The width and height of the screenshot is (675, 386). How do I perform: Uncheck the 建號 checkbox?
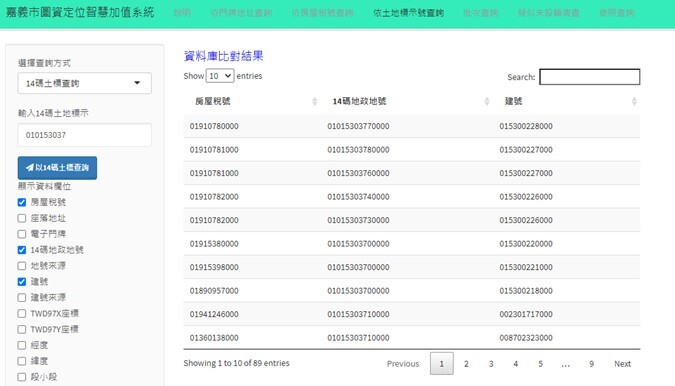22,281
